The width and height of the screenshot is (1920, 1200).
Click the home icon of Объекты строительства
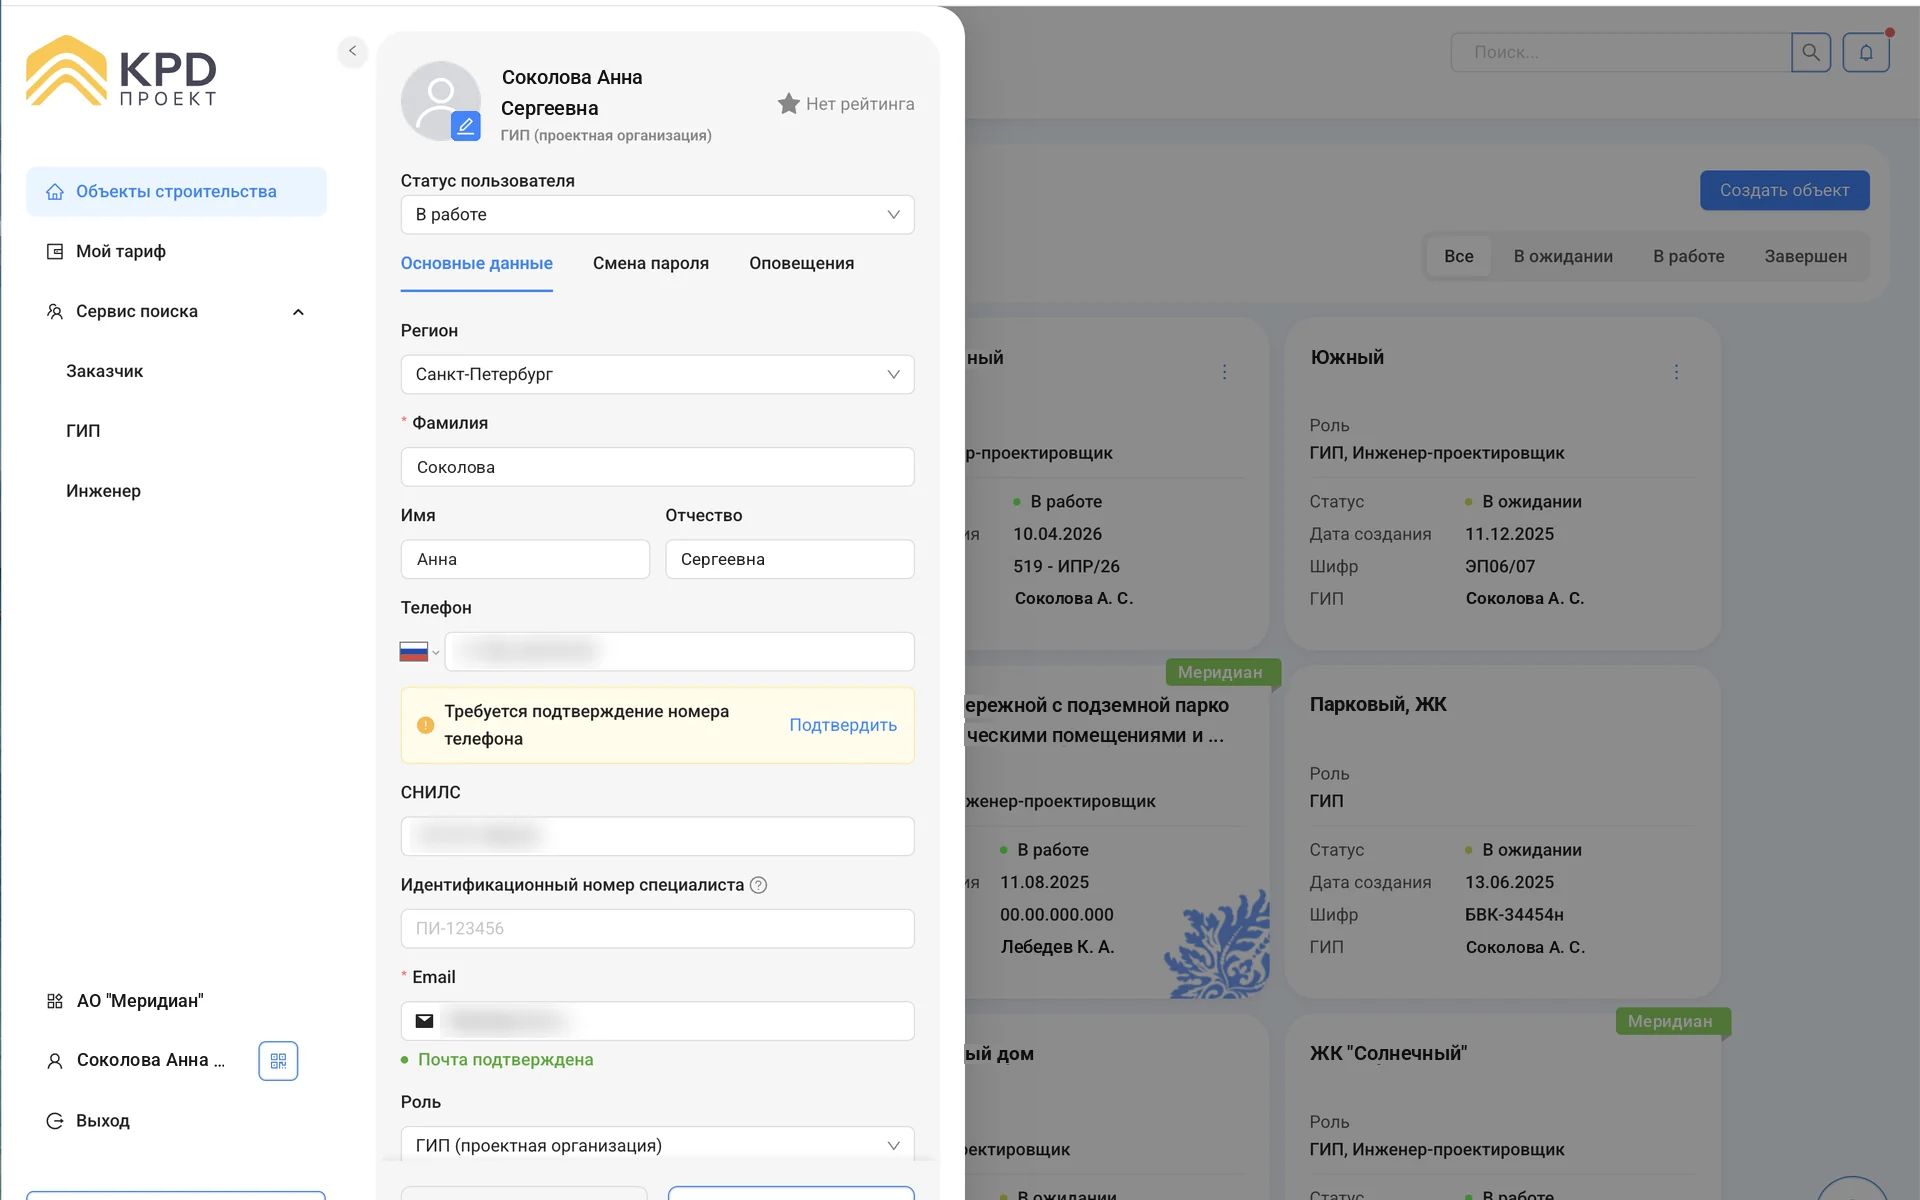pyautogui.click(x=55, y=192)
